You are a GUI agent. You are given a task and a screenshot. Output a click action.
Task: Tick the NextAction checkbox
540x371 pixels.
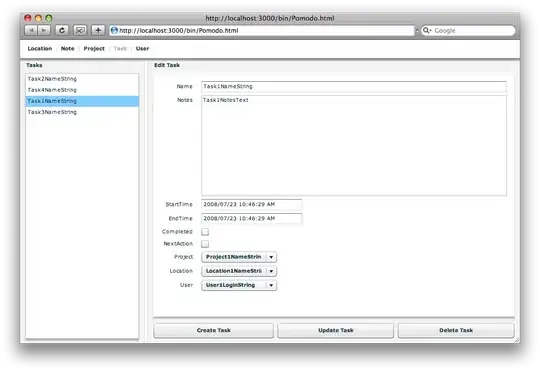pos(205,244)
